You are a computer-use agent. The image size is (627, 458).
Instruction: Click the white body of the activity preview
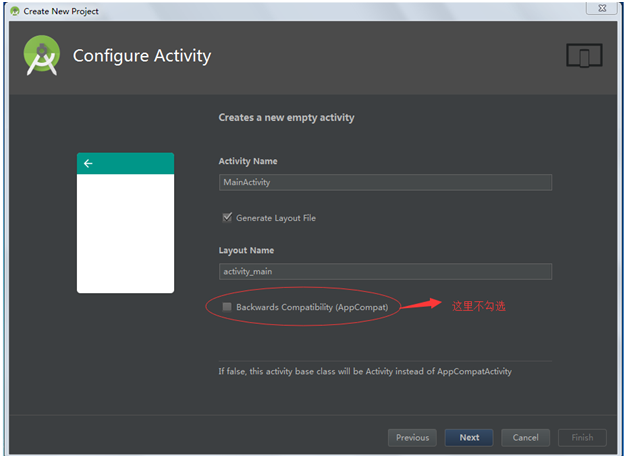(125, 233)
